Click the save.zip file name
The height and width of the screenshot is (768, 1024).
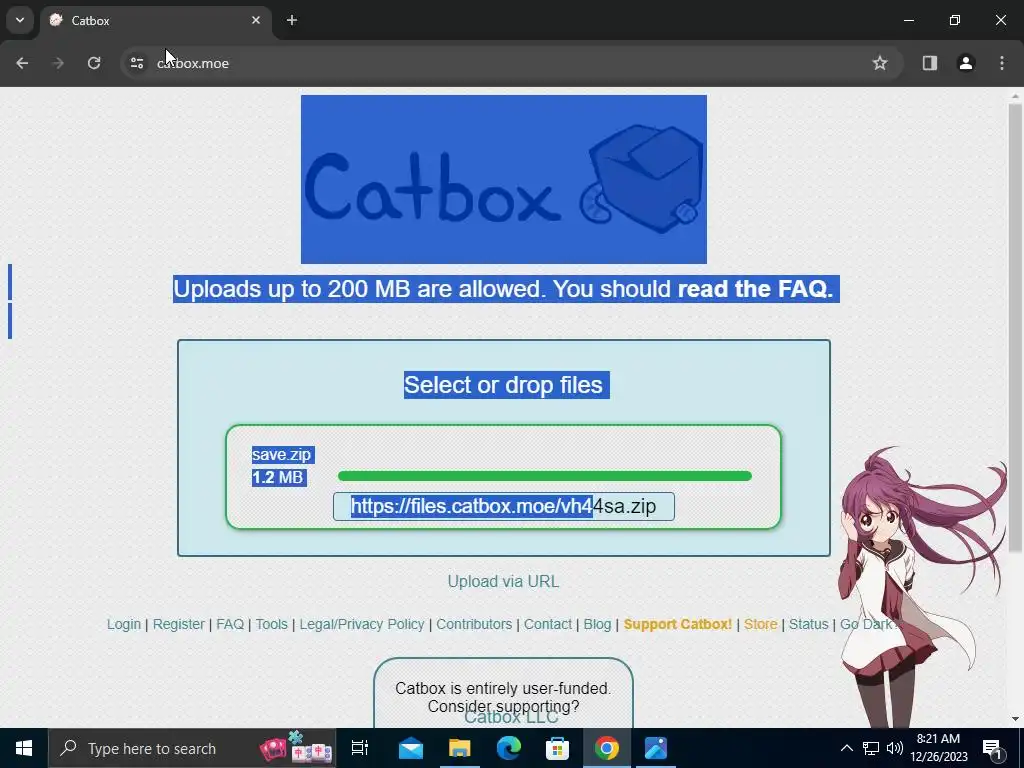tap(281, 455)
